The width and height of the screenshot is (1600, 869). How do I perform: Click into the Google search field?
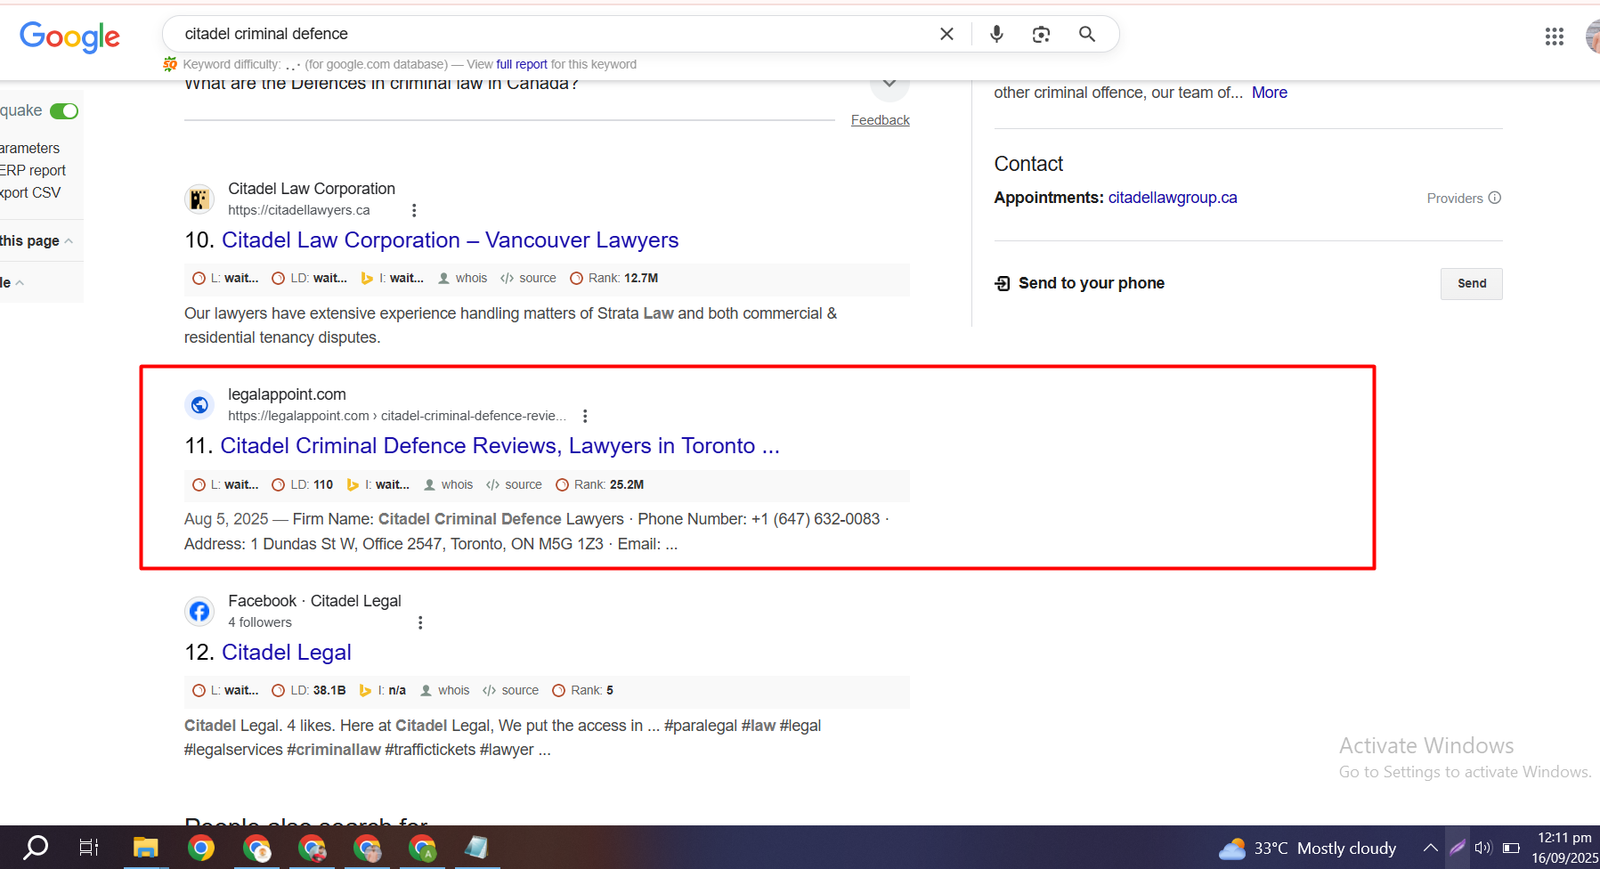click(x=550, y=34)
